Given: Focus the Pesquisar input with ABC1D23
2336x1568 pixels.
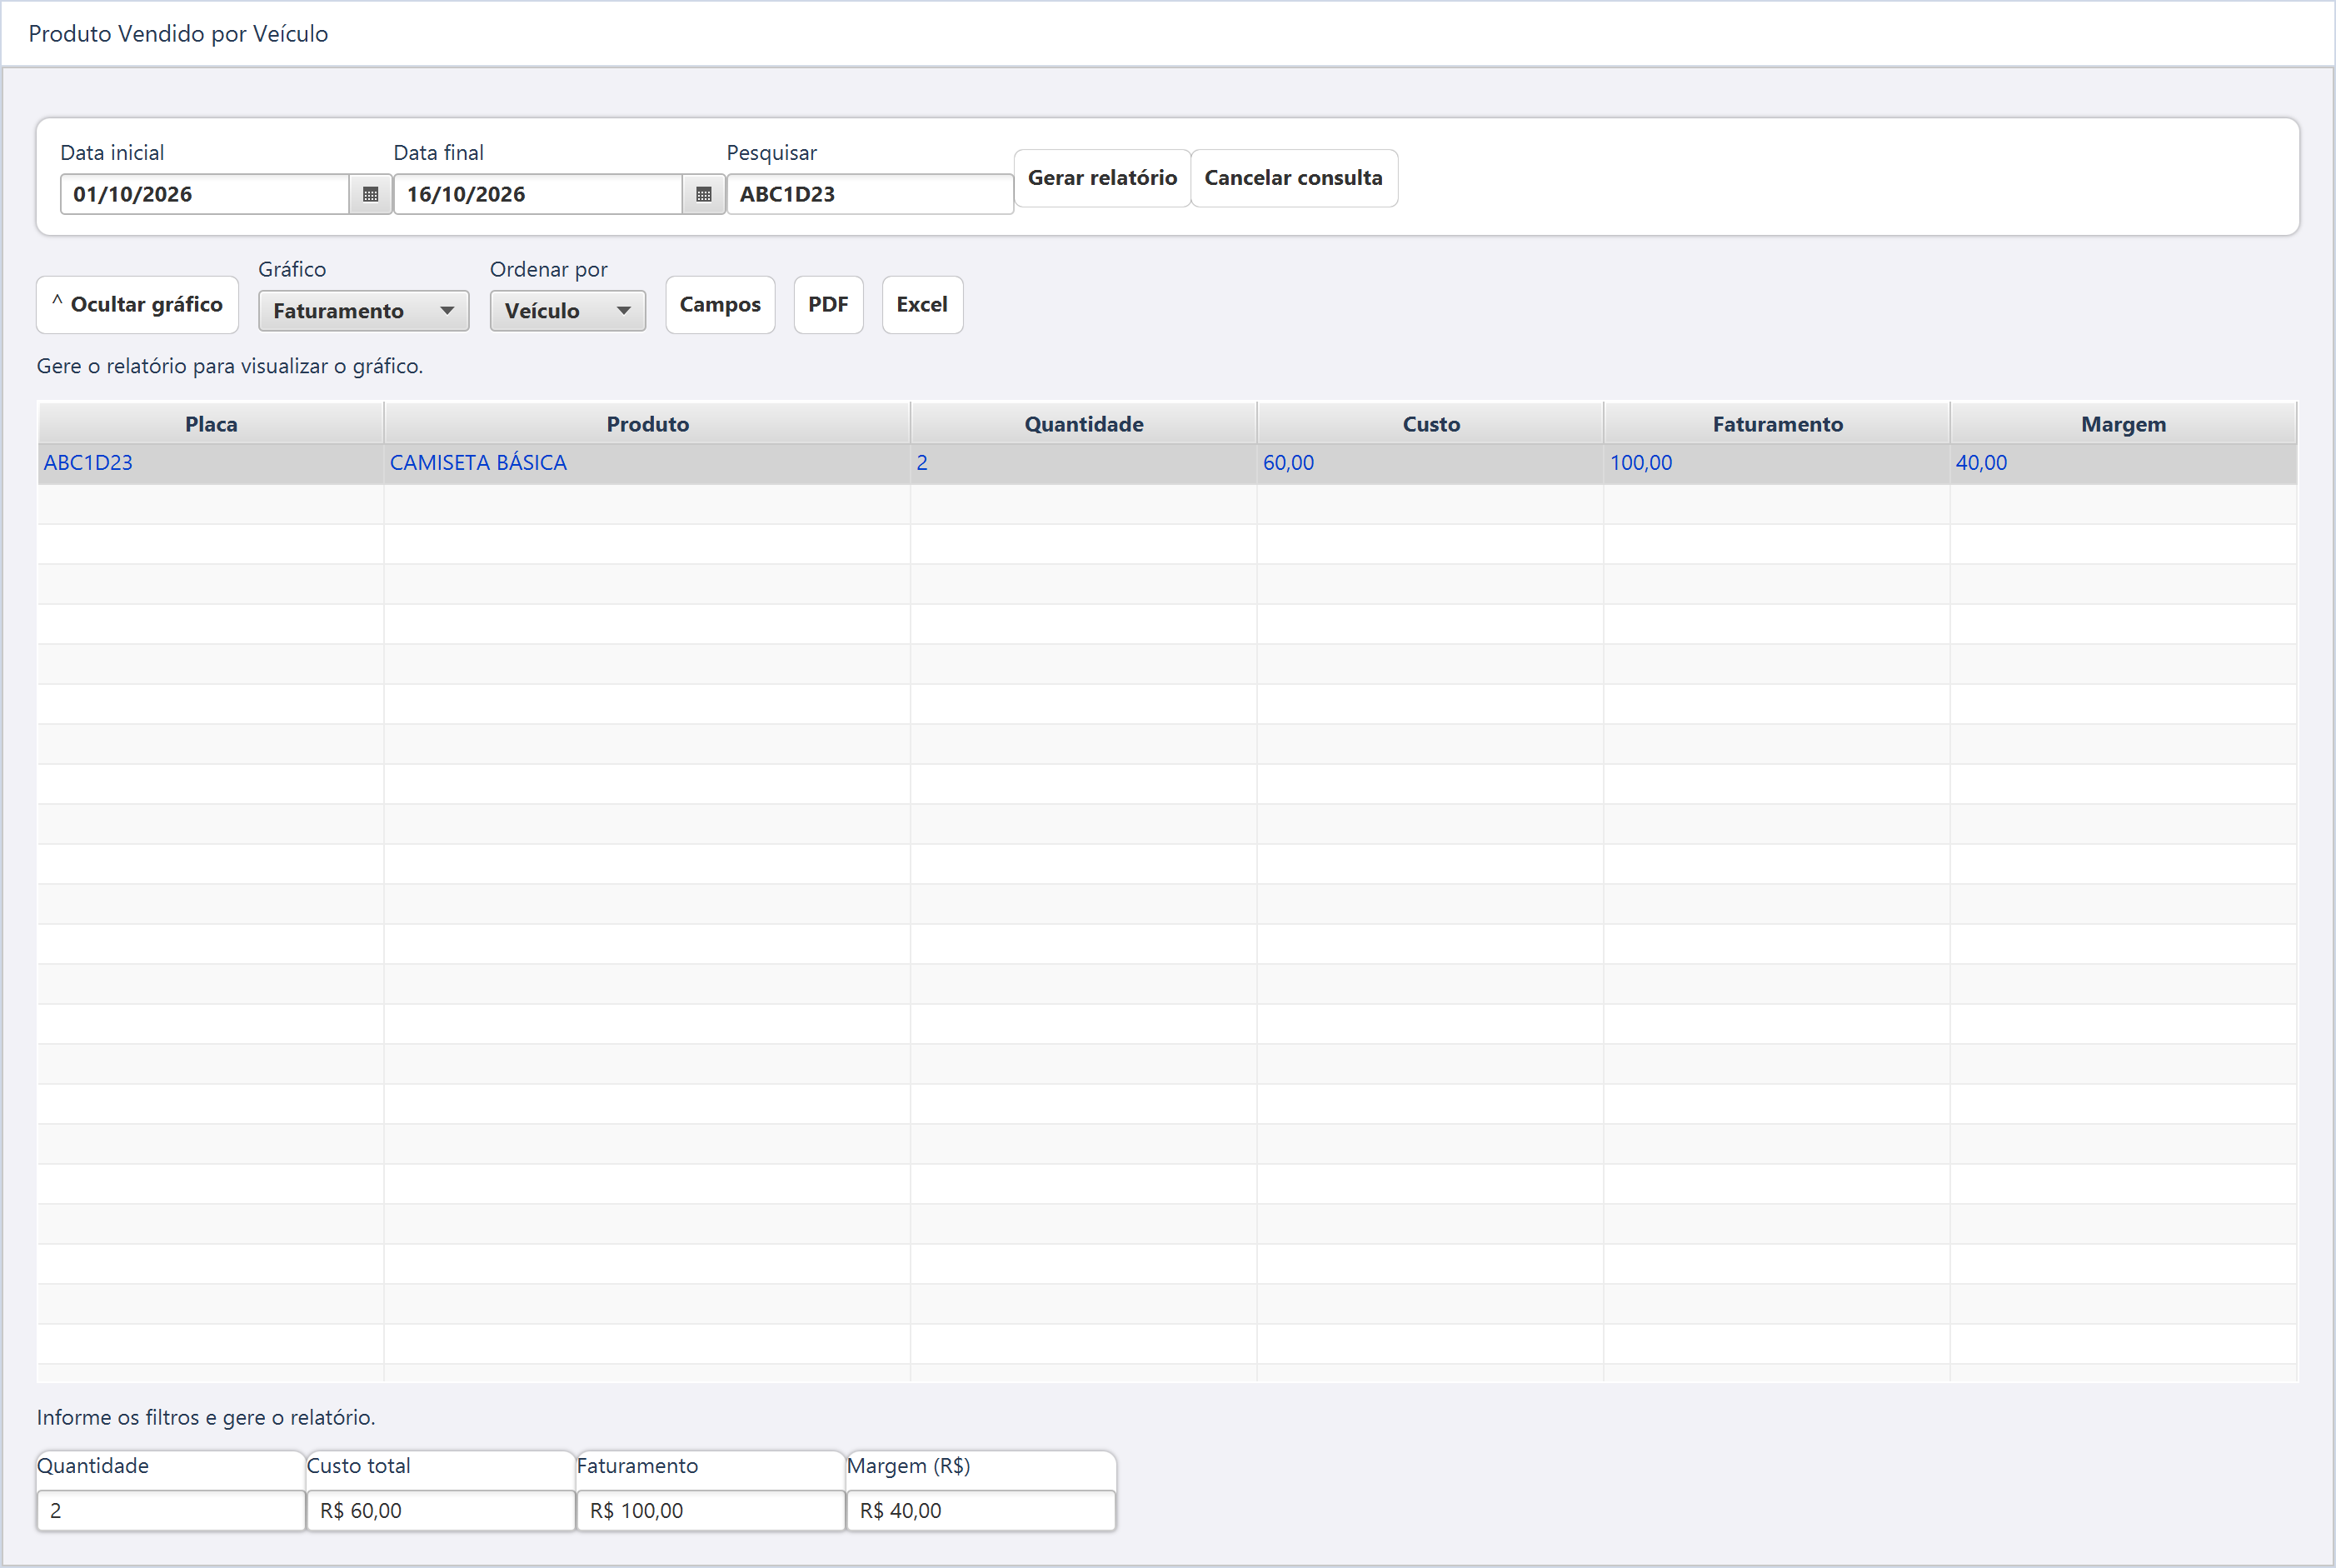Looking at the screenshot, I should tap(870, 194).
